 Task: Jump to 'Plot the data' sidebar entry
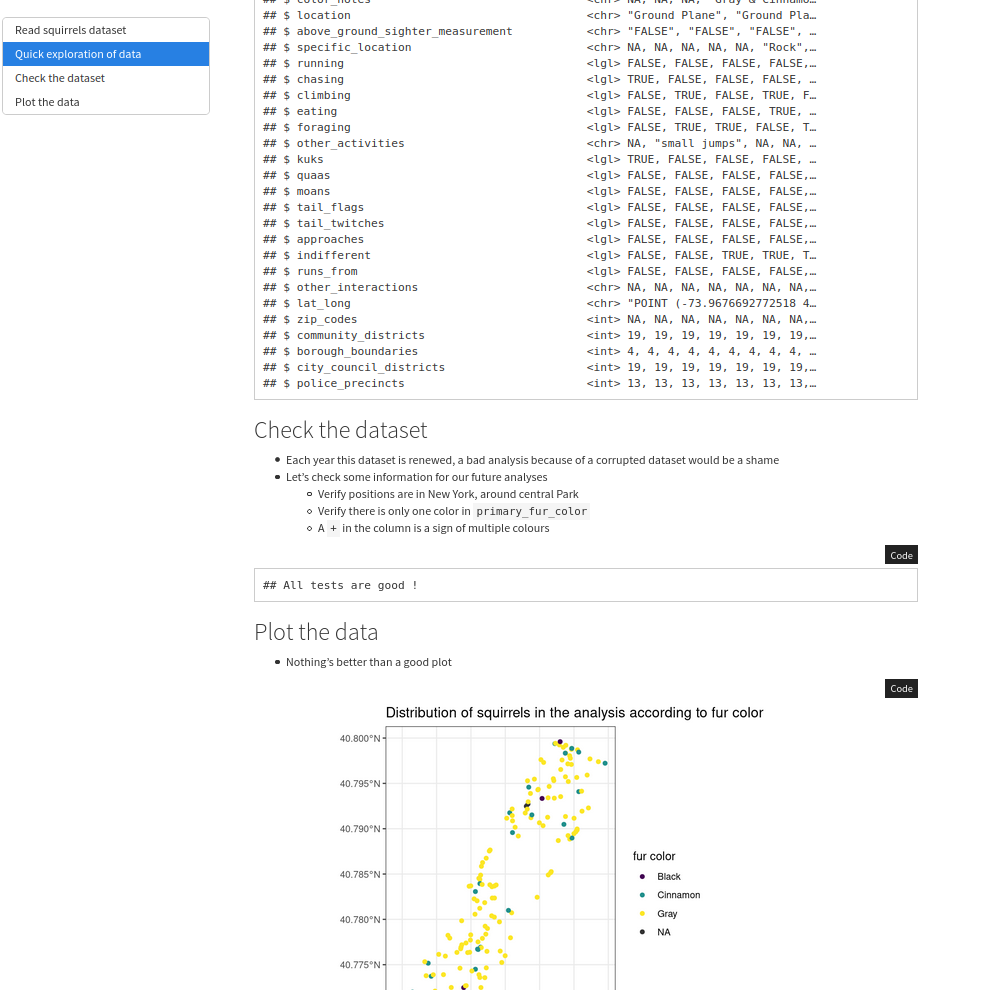(x=106, y=102)
